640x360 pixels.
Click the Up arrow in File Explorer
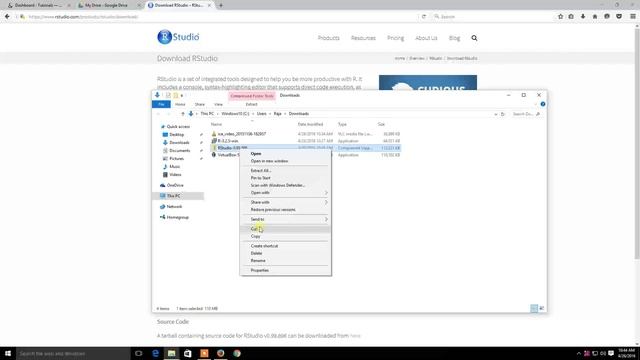click(x=183, y=114)
